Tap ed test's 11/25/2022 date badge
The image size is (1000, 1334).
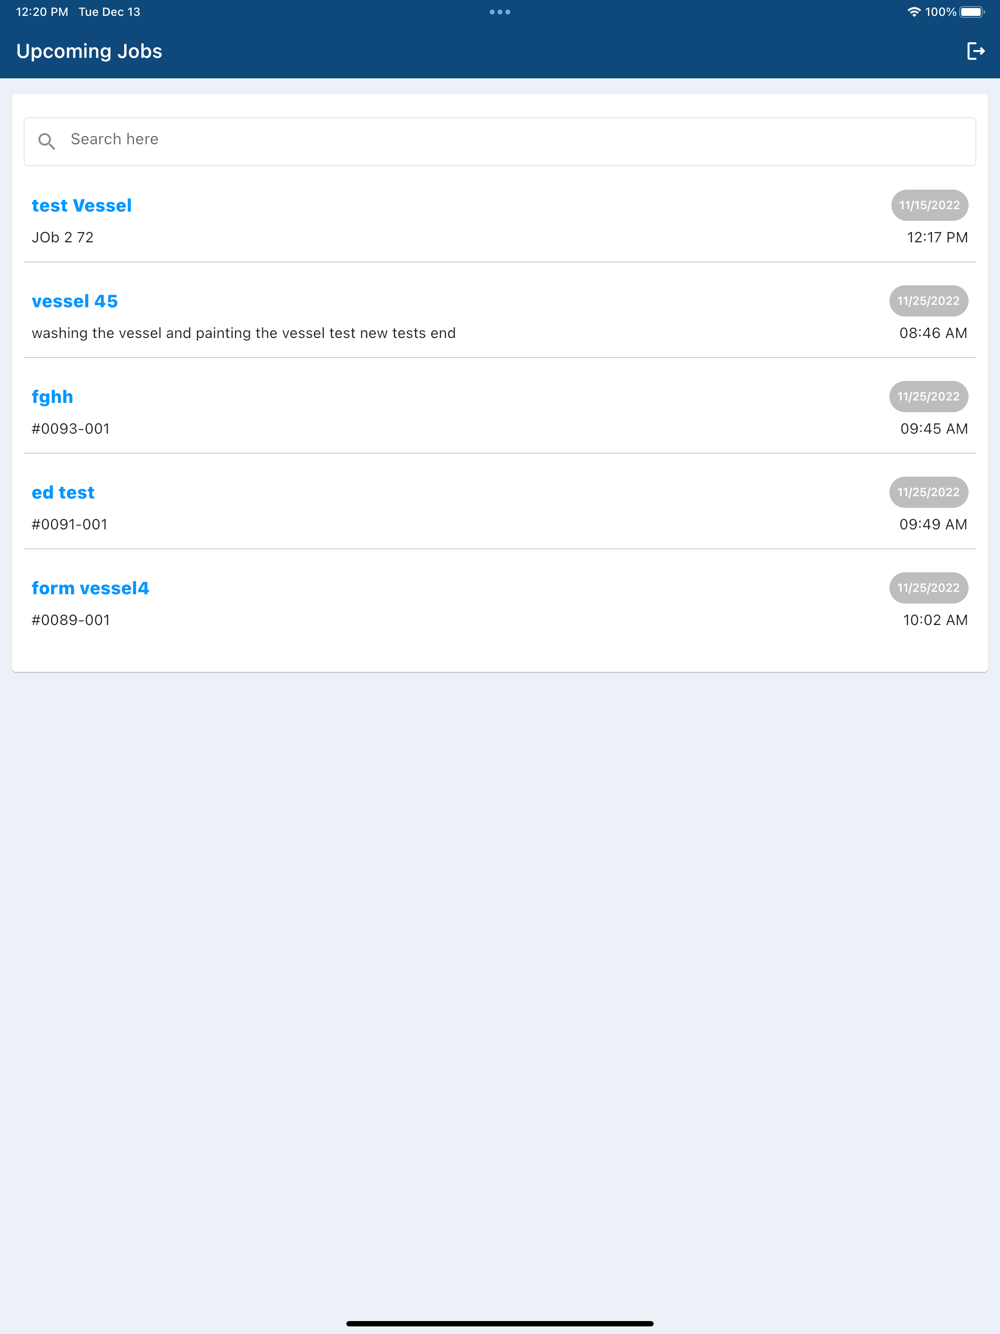point(928,492)
